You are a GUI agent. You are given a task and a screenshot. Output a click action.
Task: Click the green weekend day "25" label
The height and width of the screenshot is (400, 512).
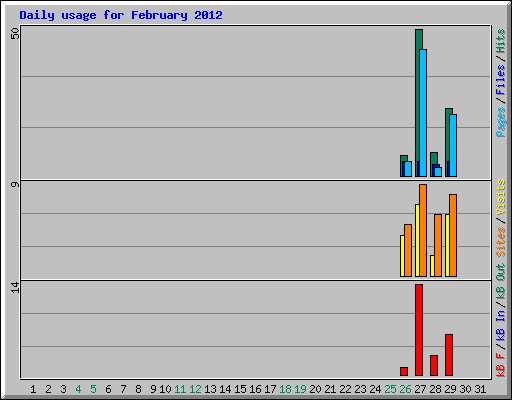pyautogui.click(x=390, y=389)
